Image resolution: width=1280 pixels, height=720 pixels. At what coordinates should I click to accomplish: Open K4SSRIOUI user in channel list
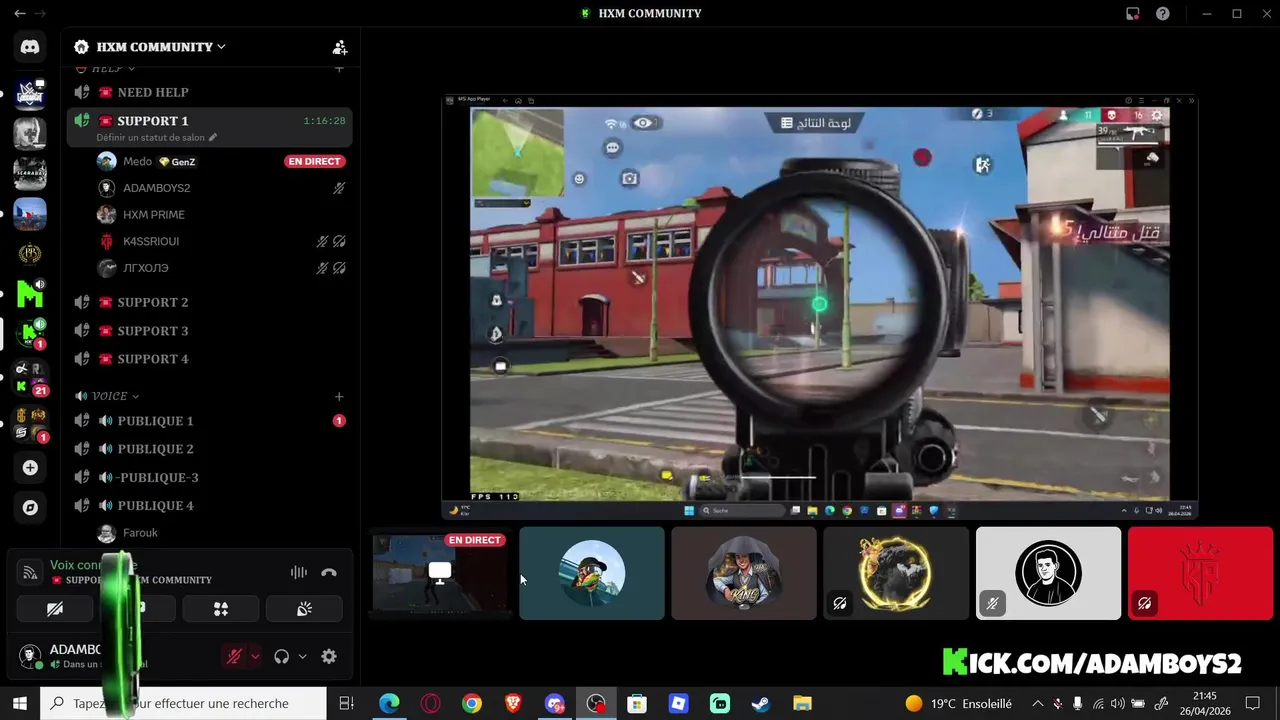(220, 241)
